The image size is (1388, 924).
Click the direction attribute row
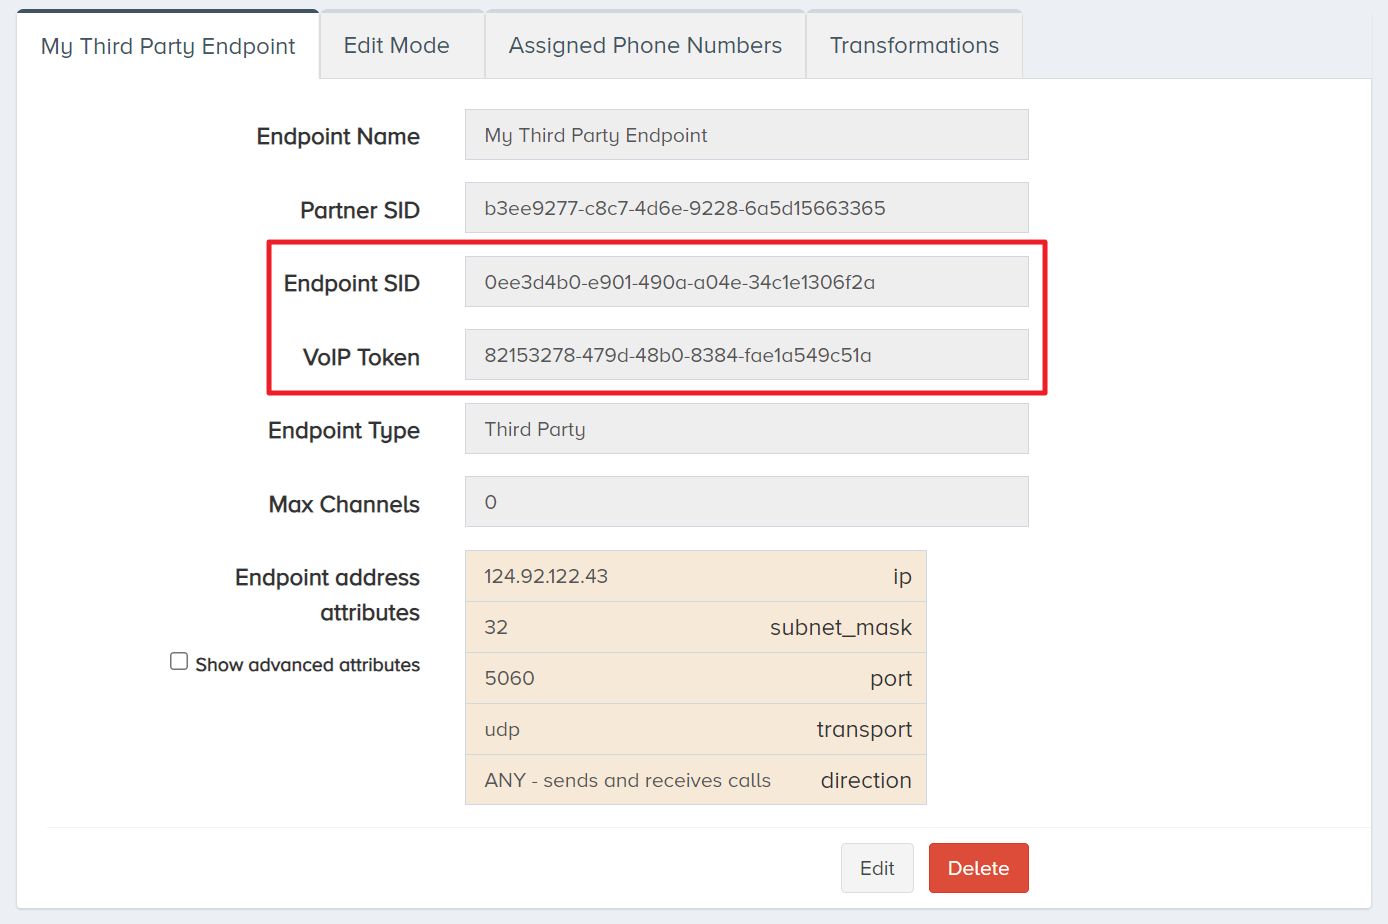(x=696, y=780)
